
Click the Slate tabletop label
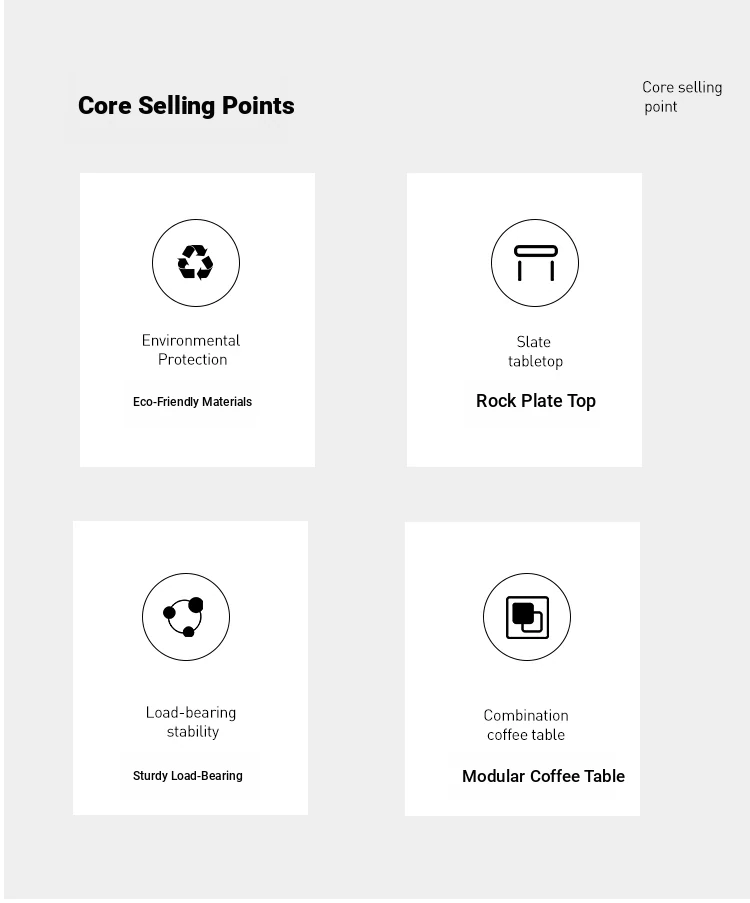pos(535,351)
